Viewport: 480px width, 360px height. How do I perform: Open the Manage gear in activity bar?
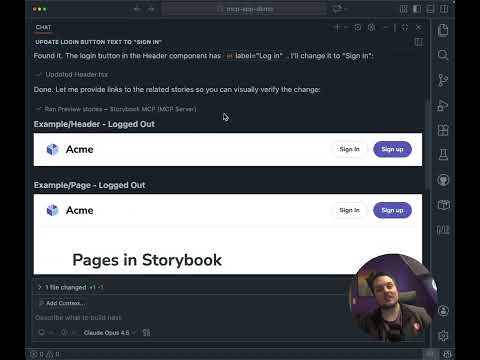click(443, 335)
